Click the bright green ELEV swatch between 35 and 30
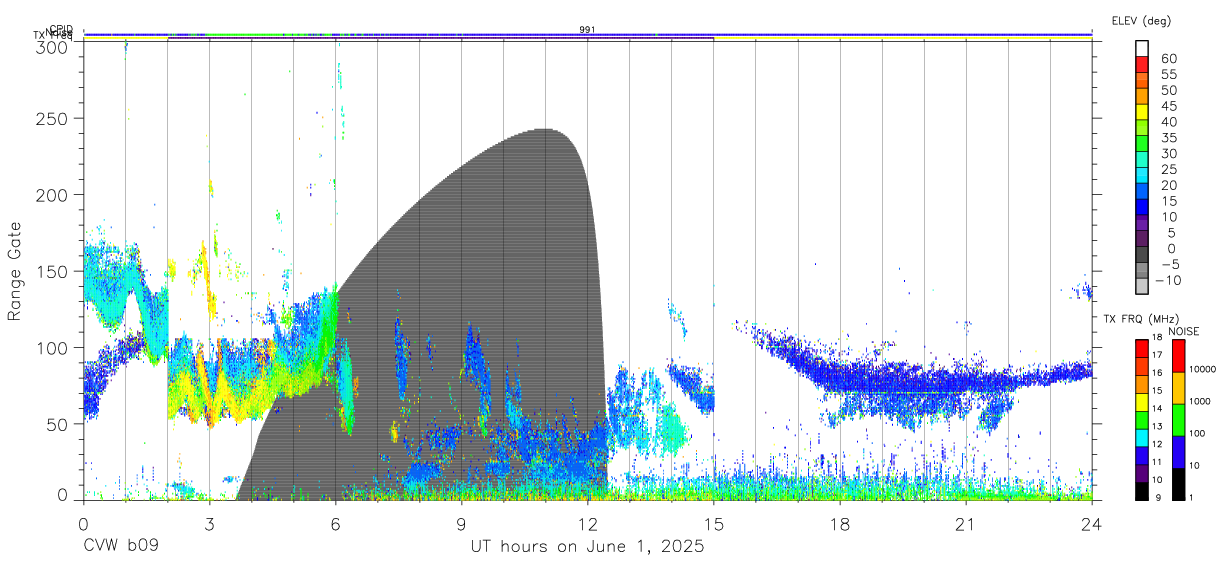The height and width of the screenshot is (567, 1228). pos(1142,145)
